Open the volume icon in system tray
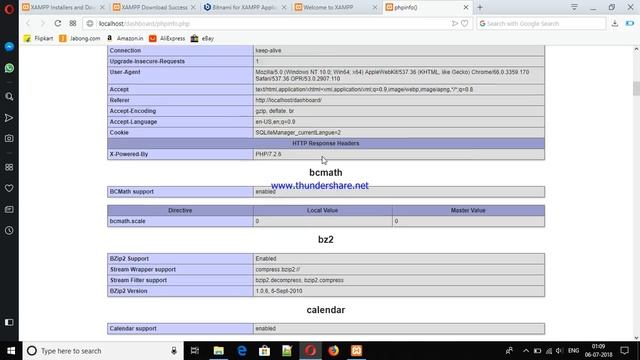This screenshot has height=360, width=640. 559,351
